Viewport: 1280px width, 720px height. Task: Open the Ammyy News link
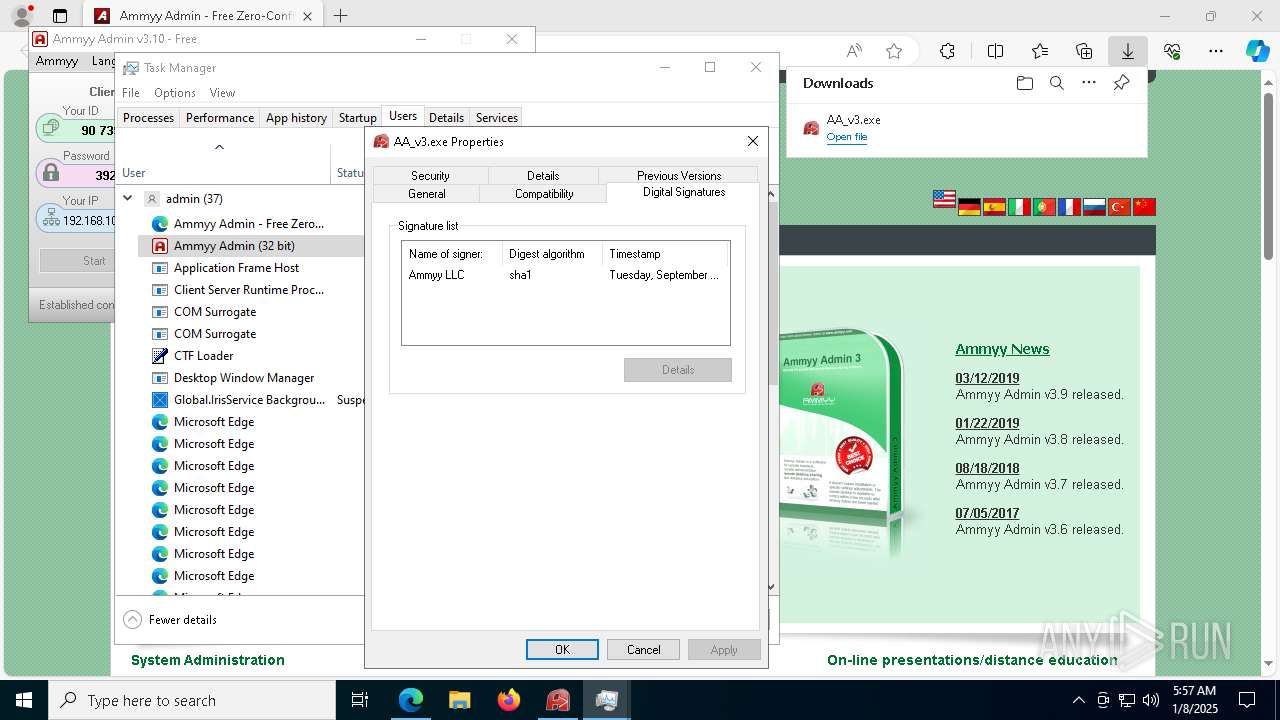1002,349
